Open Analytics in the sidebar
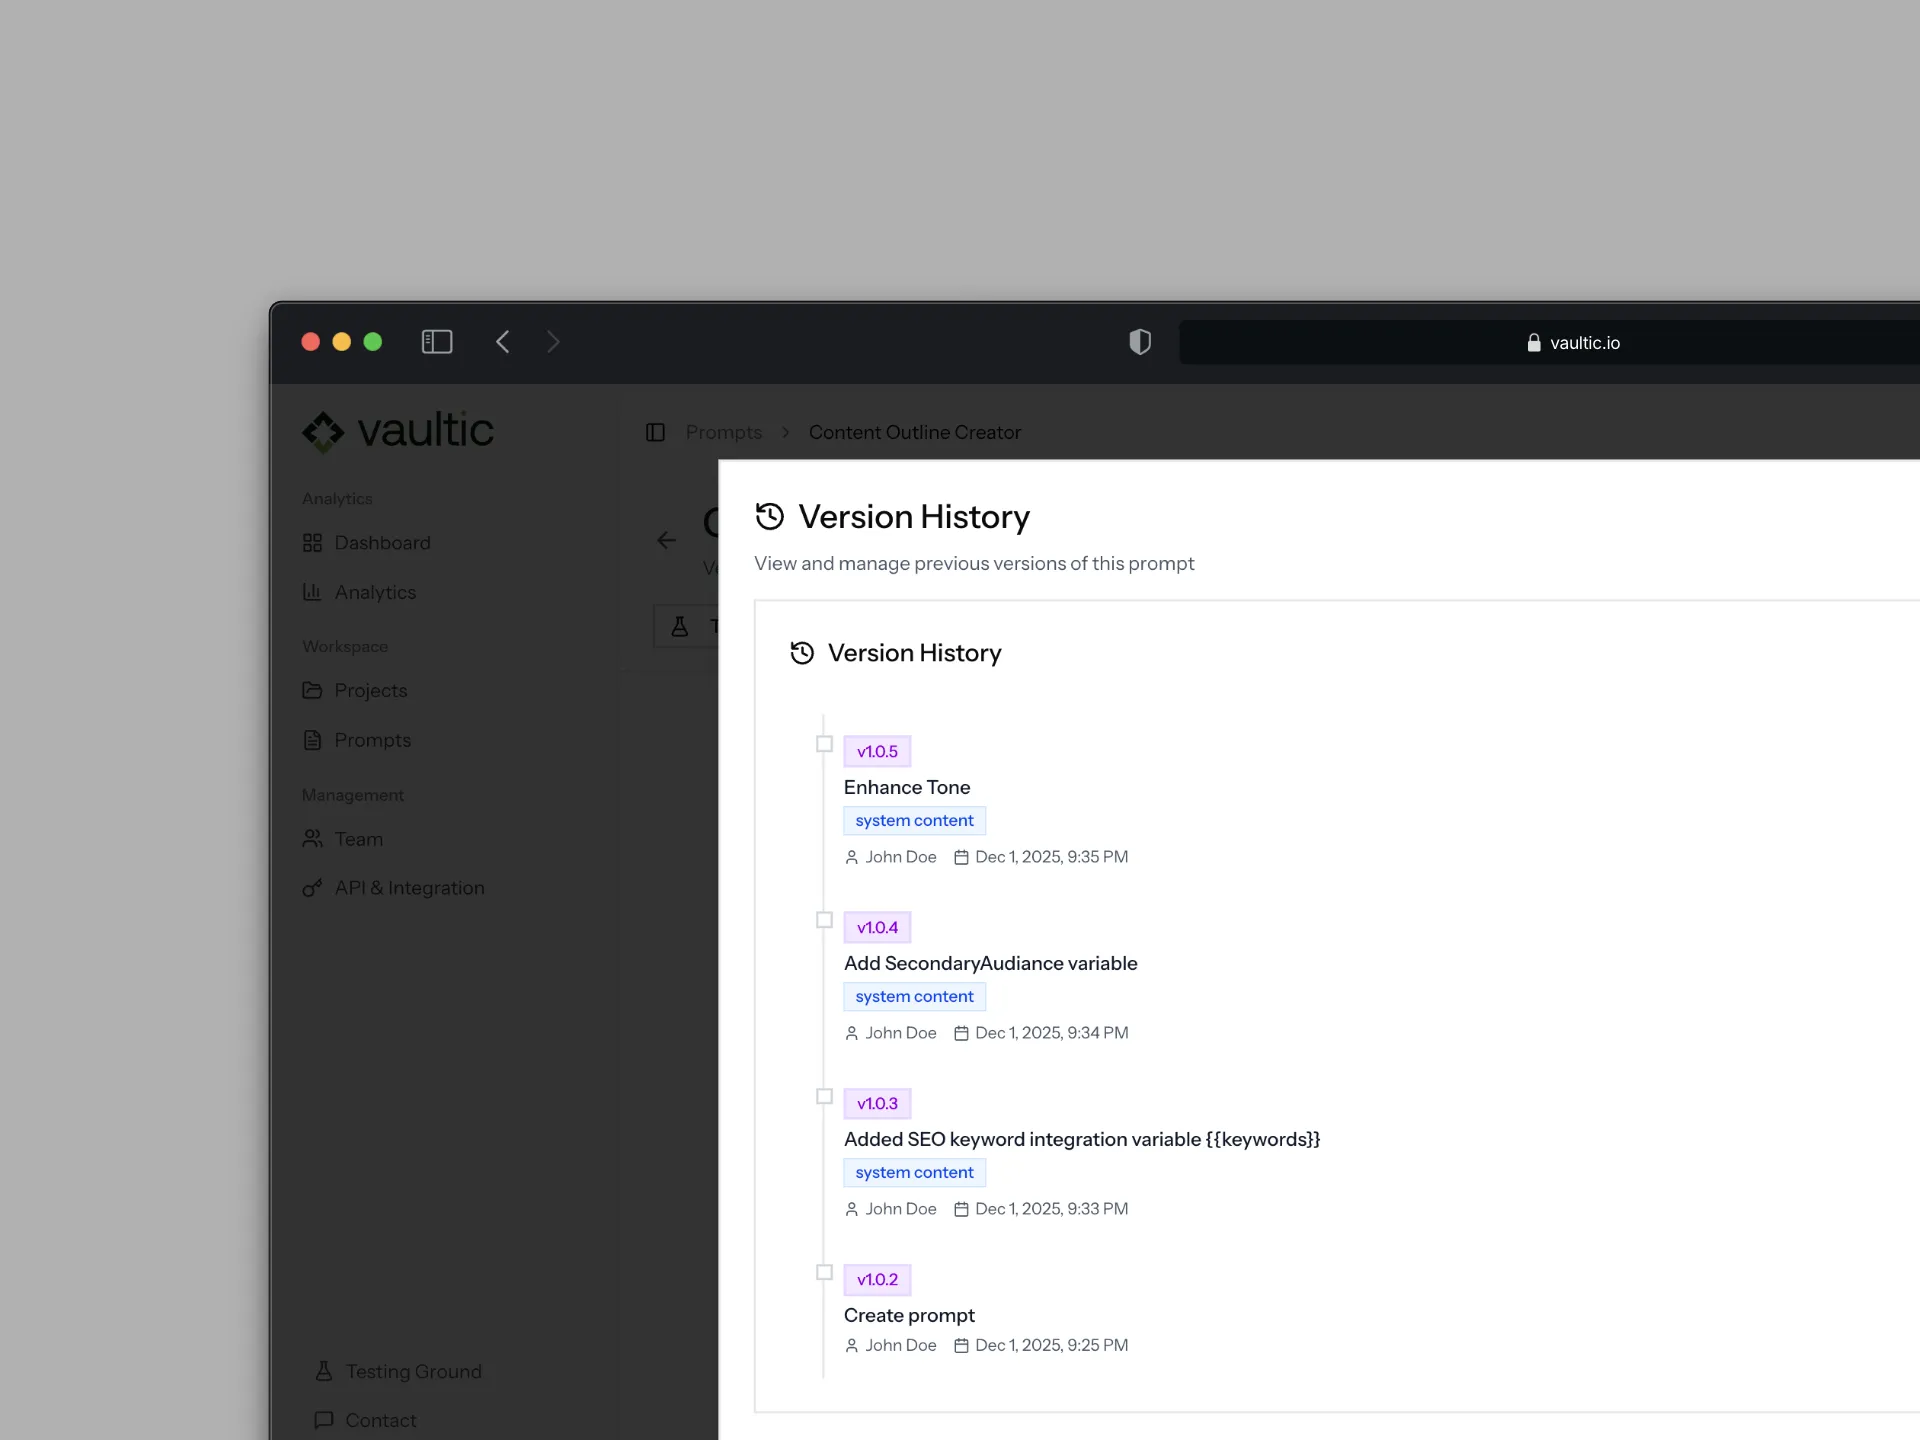 point(374,592)
